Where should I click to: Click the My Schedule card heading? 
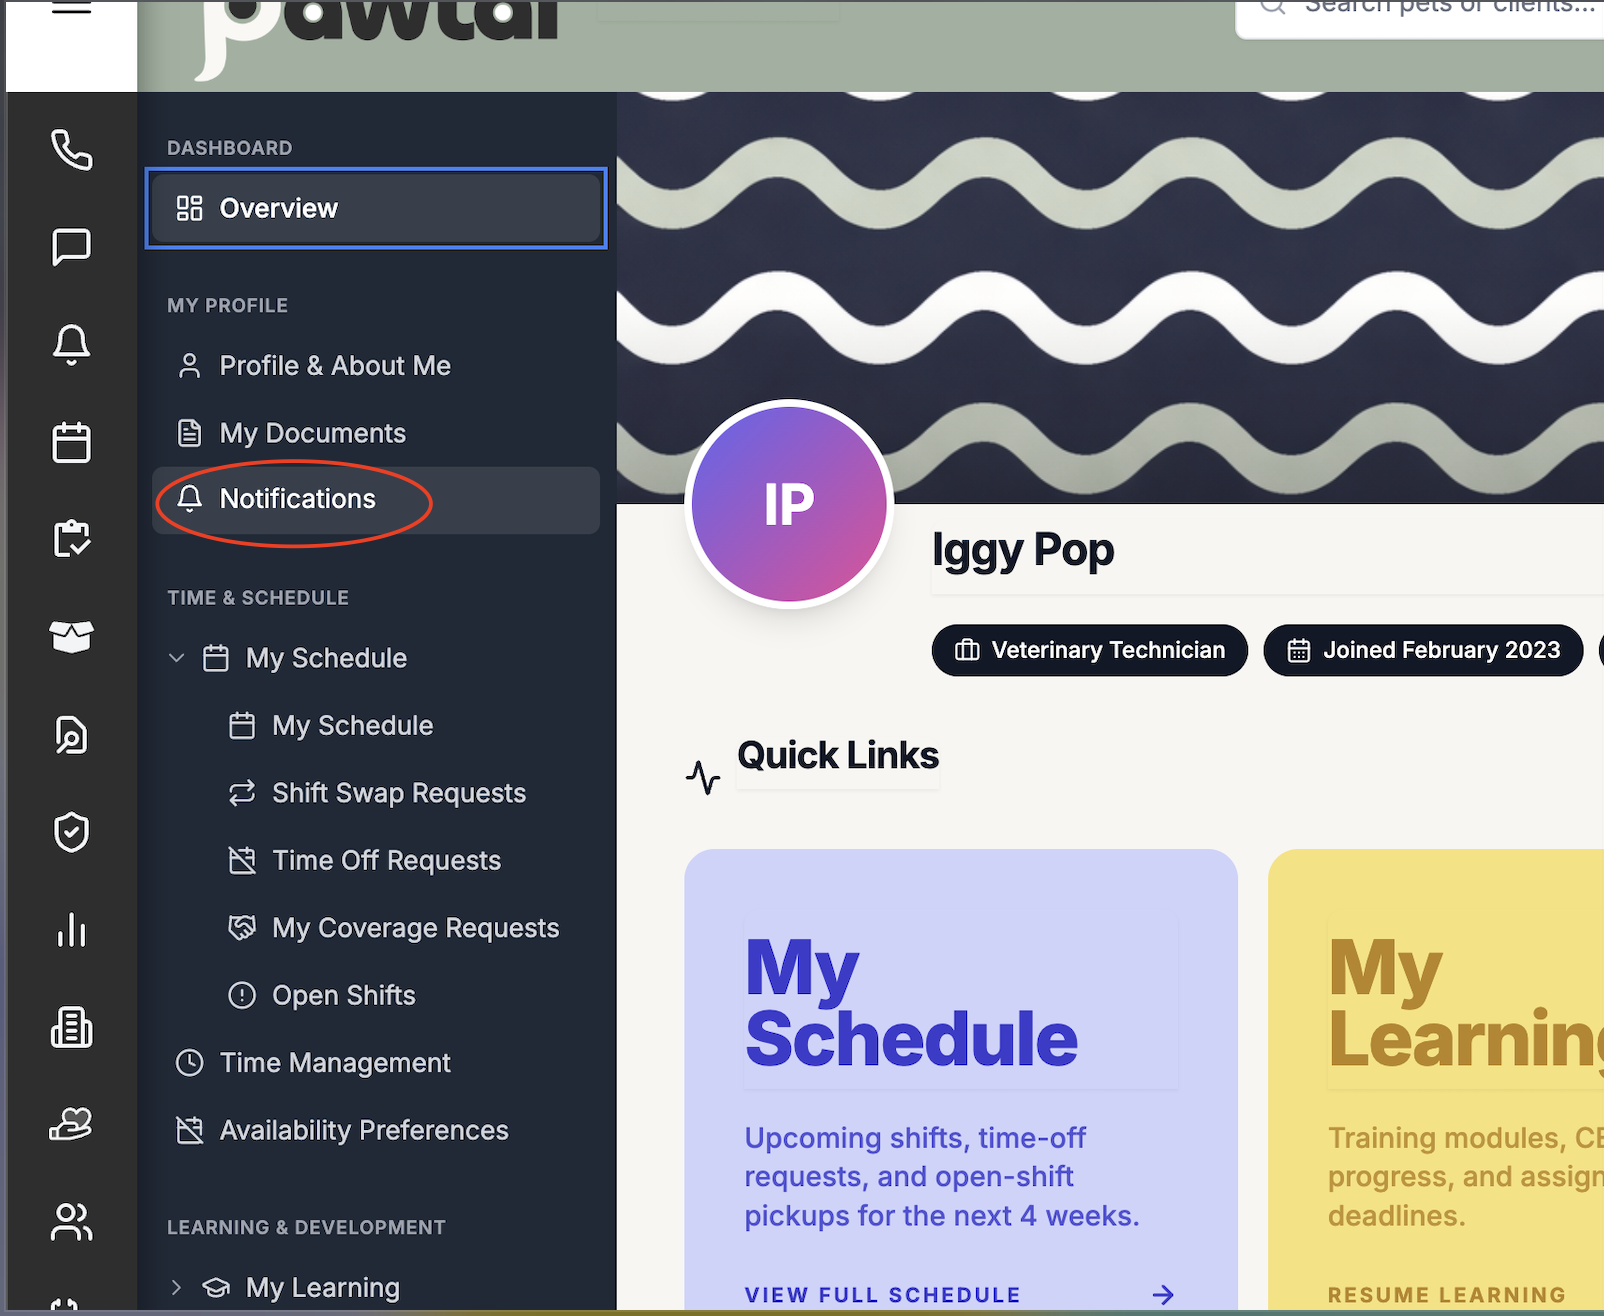(x=911, y=1003)
